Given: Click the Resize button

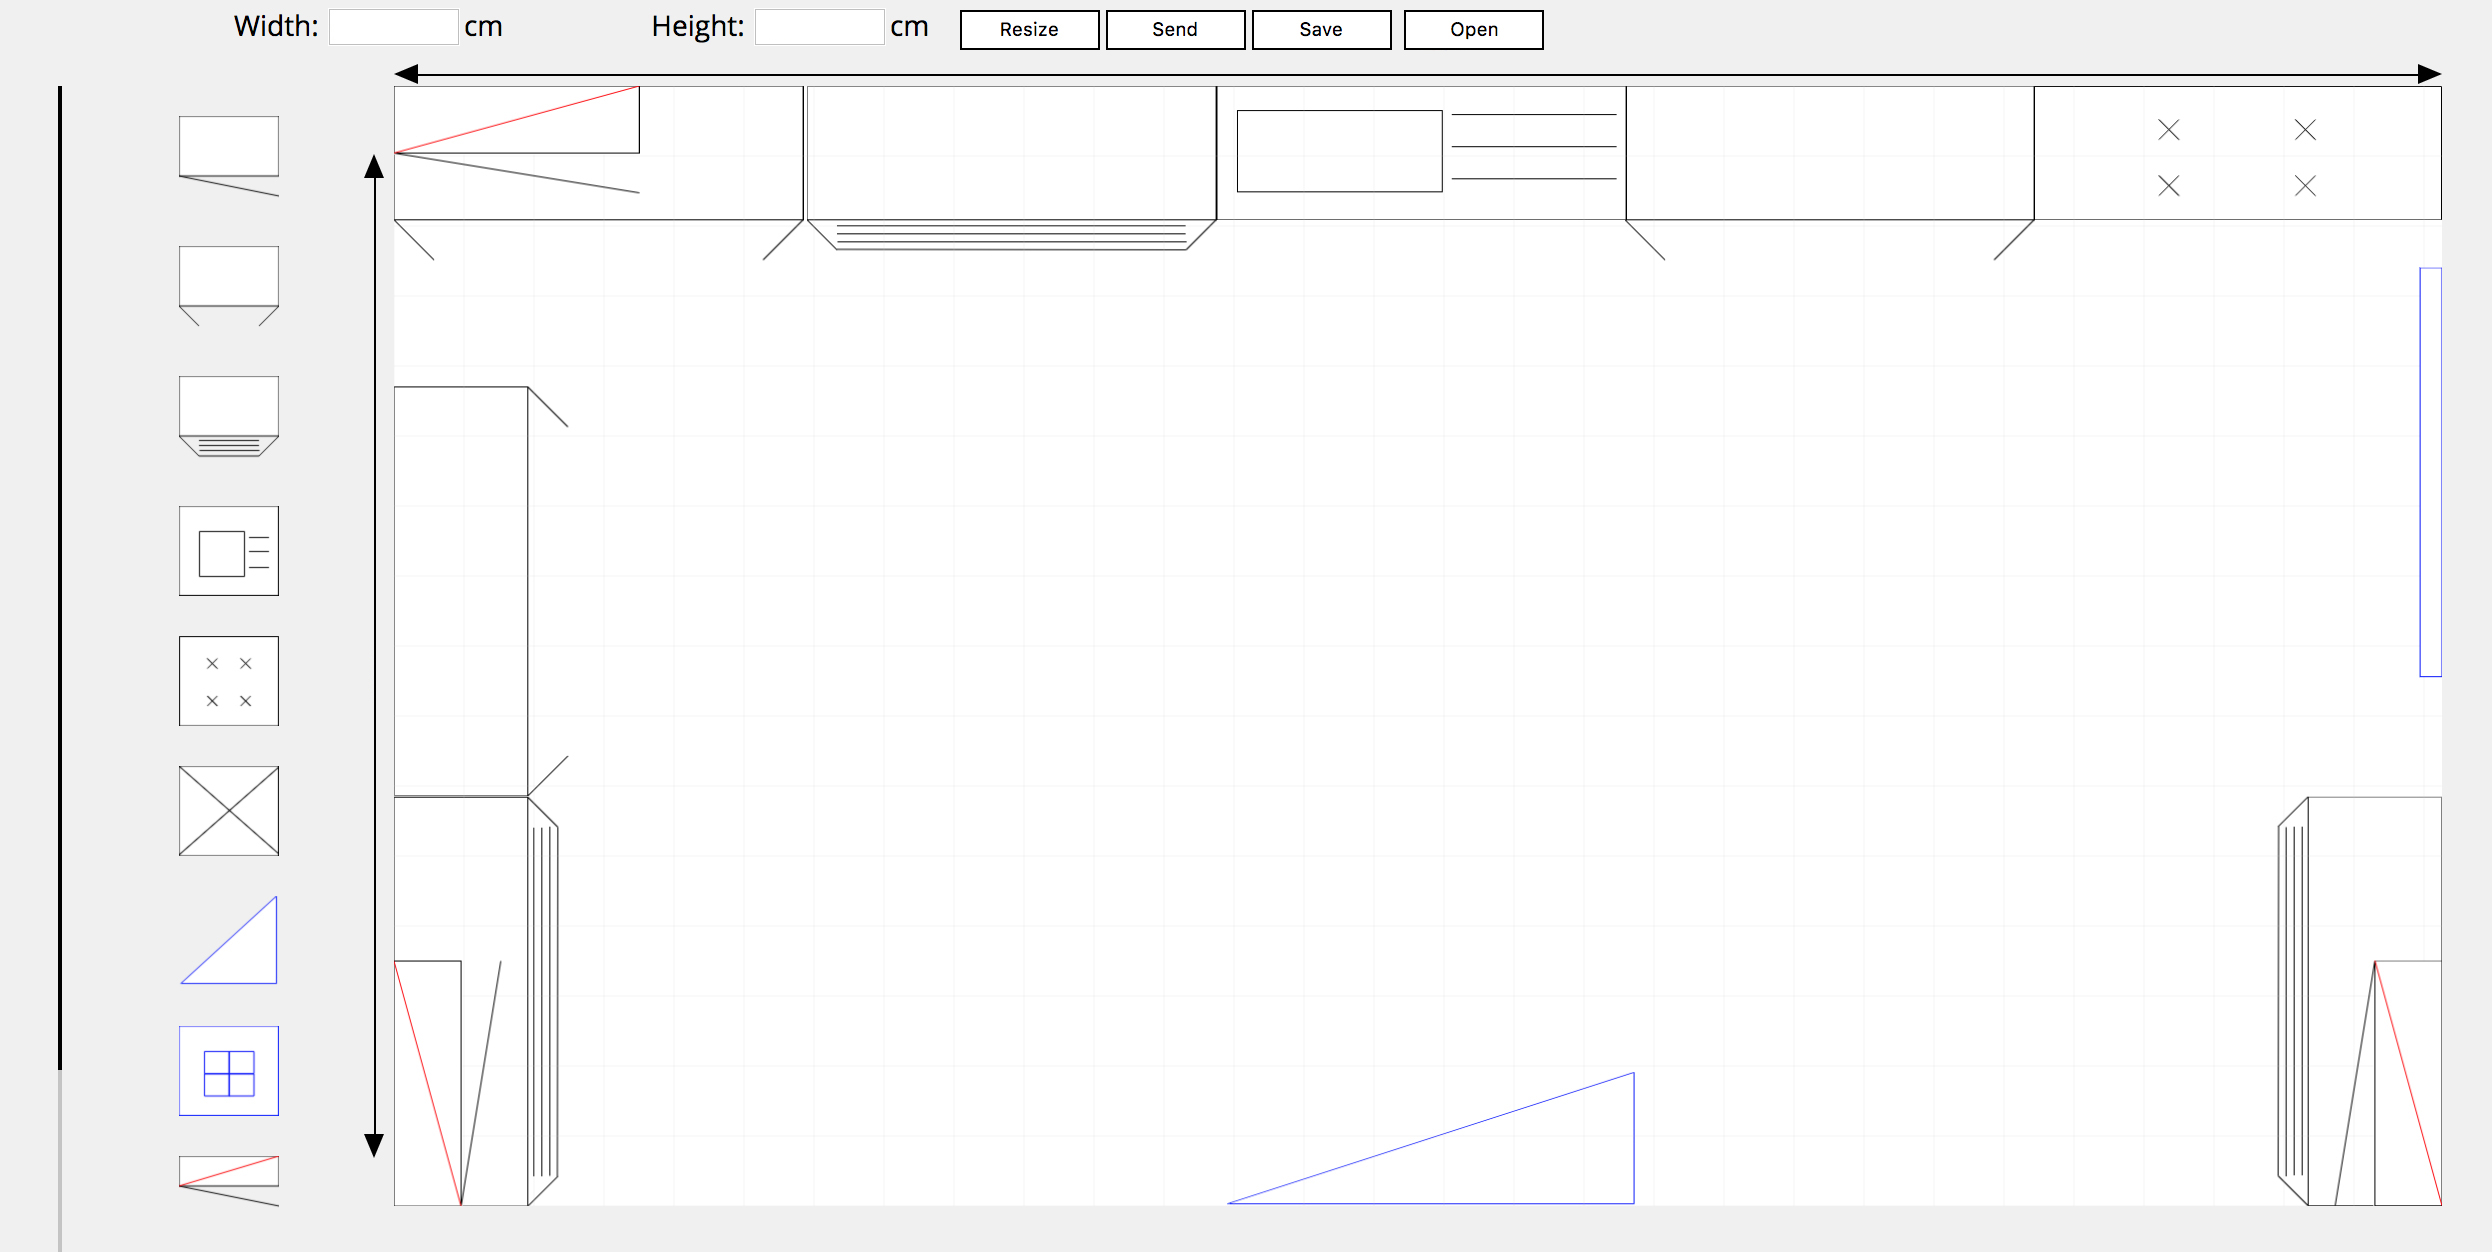Looking at the screenshot, I should coord(1029,30).
